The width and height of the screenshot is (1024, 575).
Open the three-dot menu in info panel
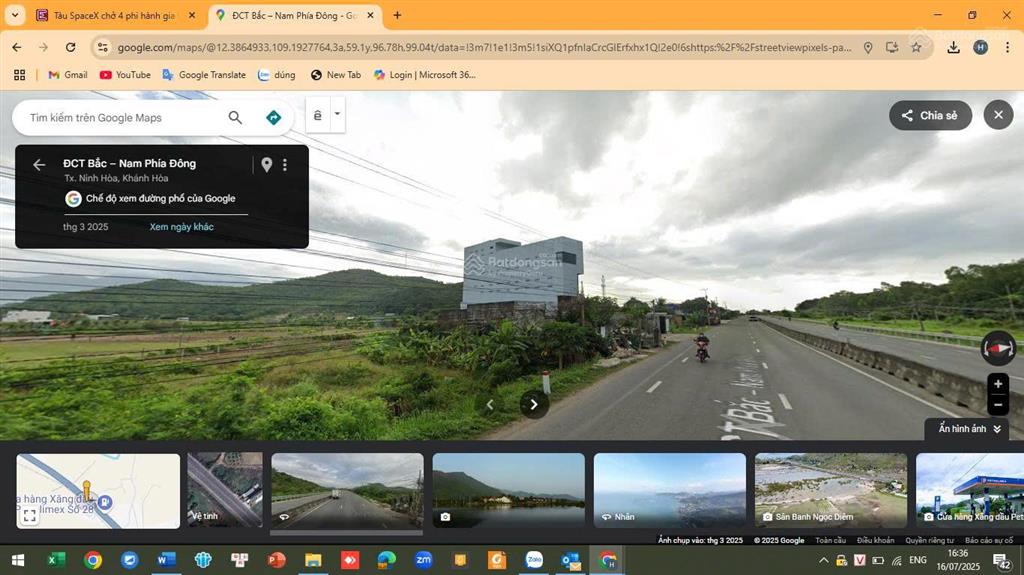[285, 165]
